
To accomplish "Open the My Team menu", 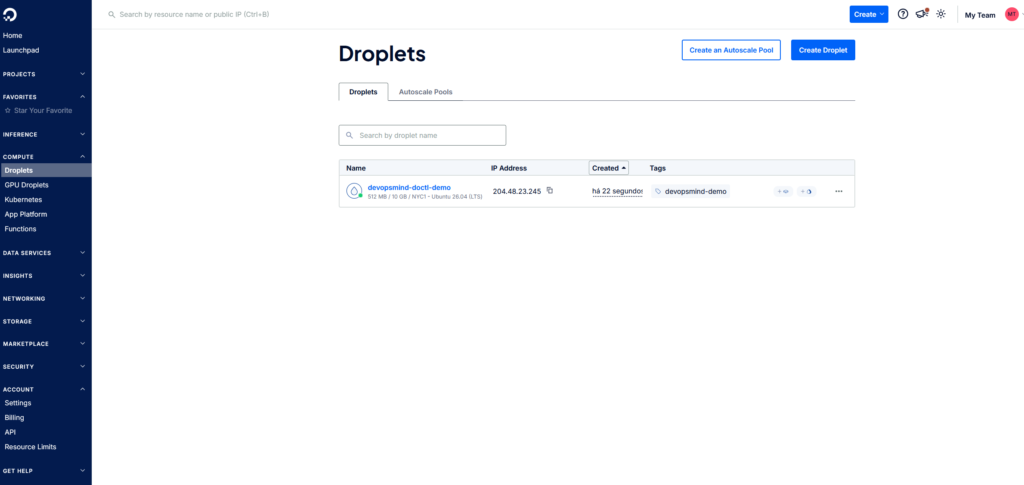I will (x=980, y=15).
